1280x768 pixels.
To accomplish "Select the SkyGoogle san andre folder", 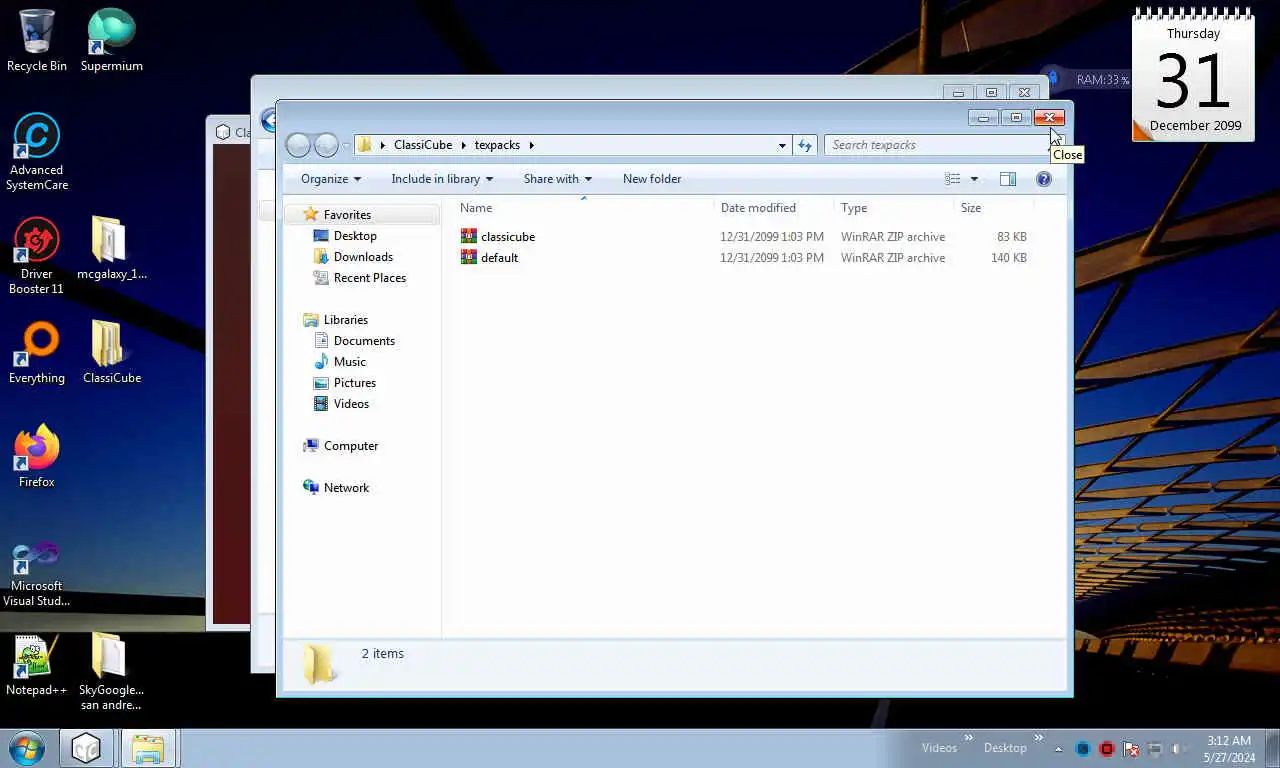I will coord(112,672).
